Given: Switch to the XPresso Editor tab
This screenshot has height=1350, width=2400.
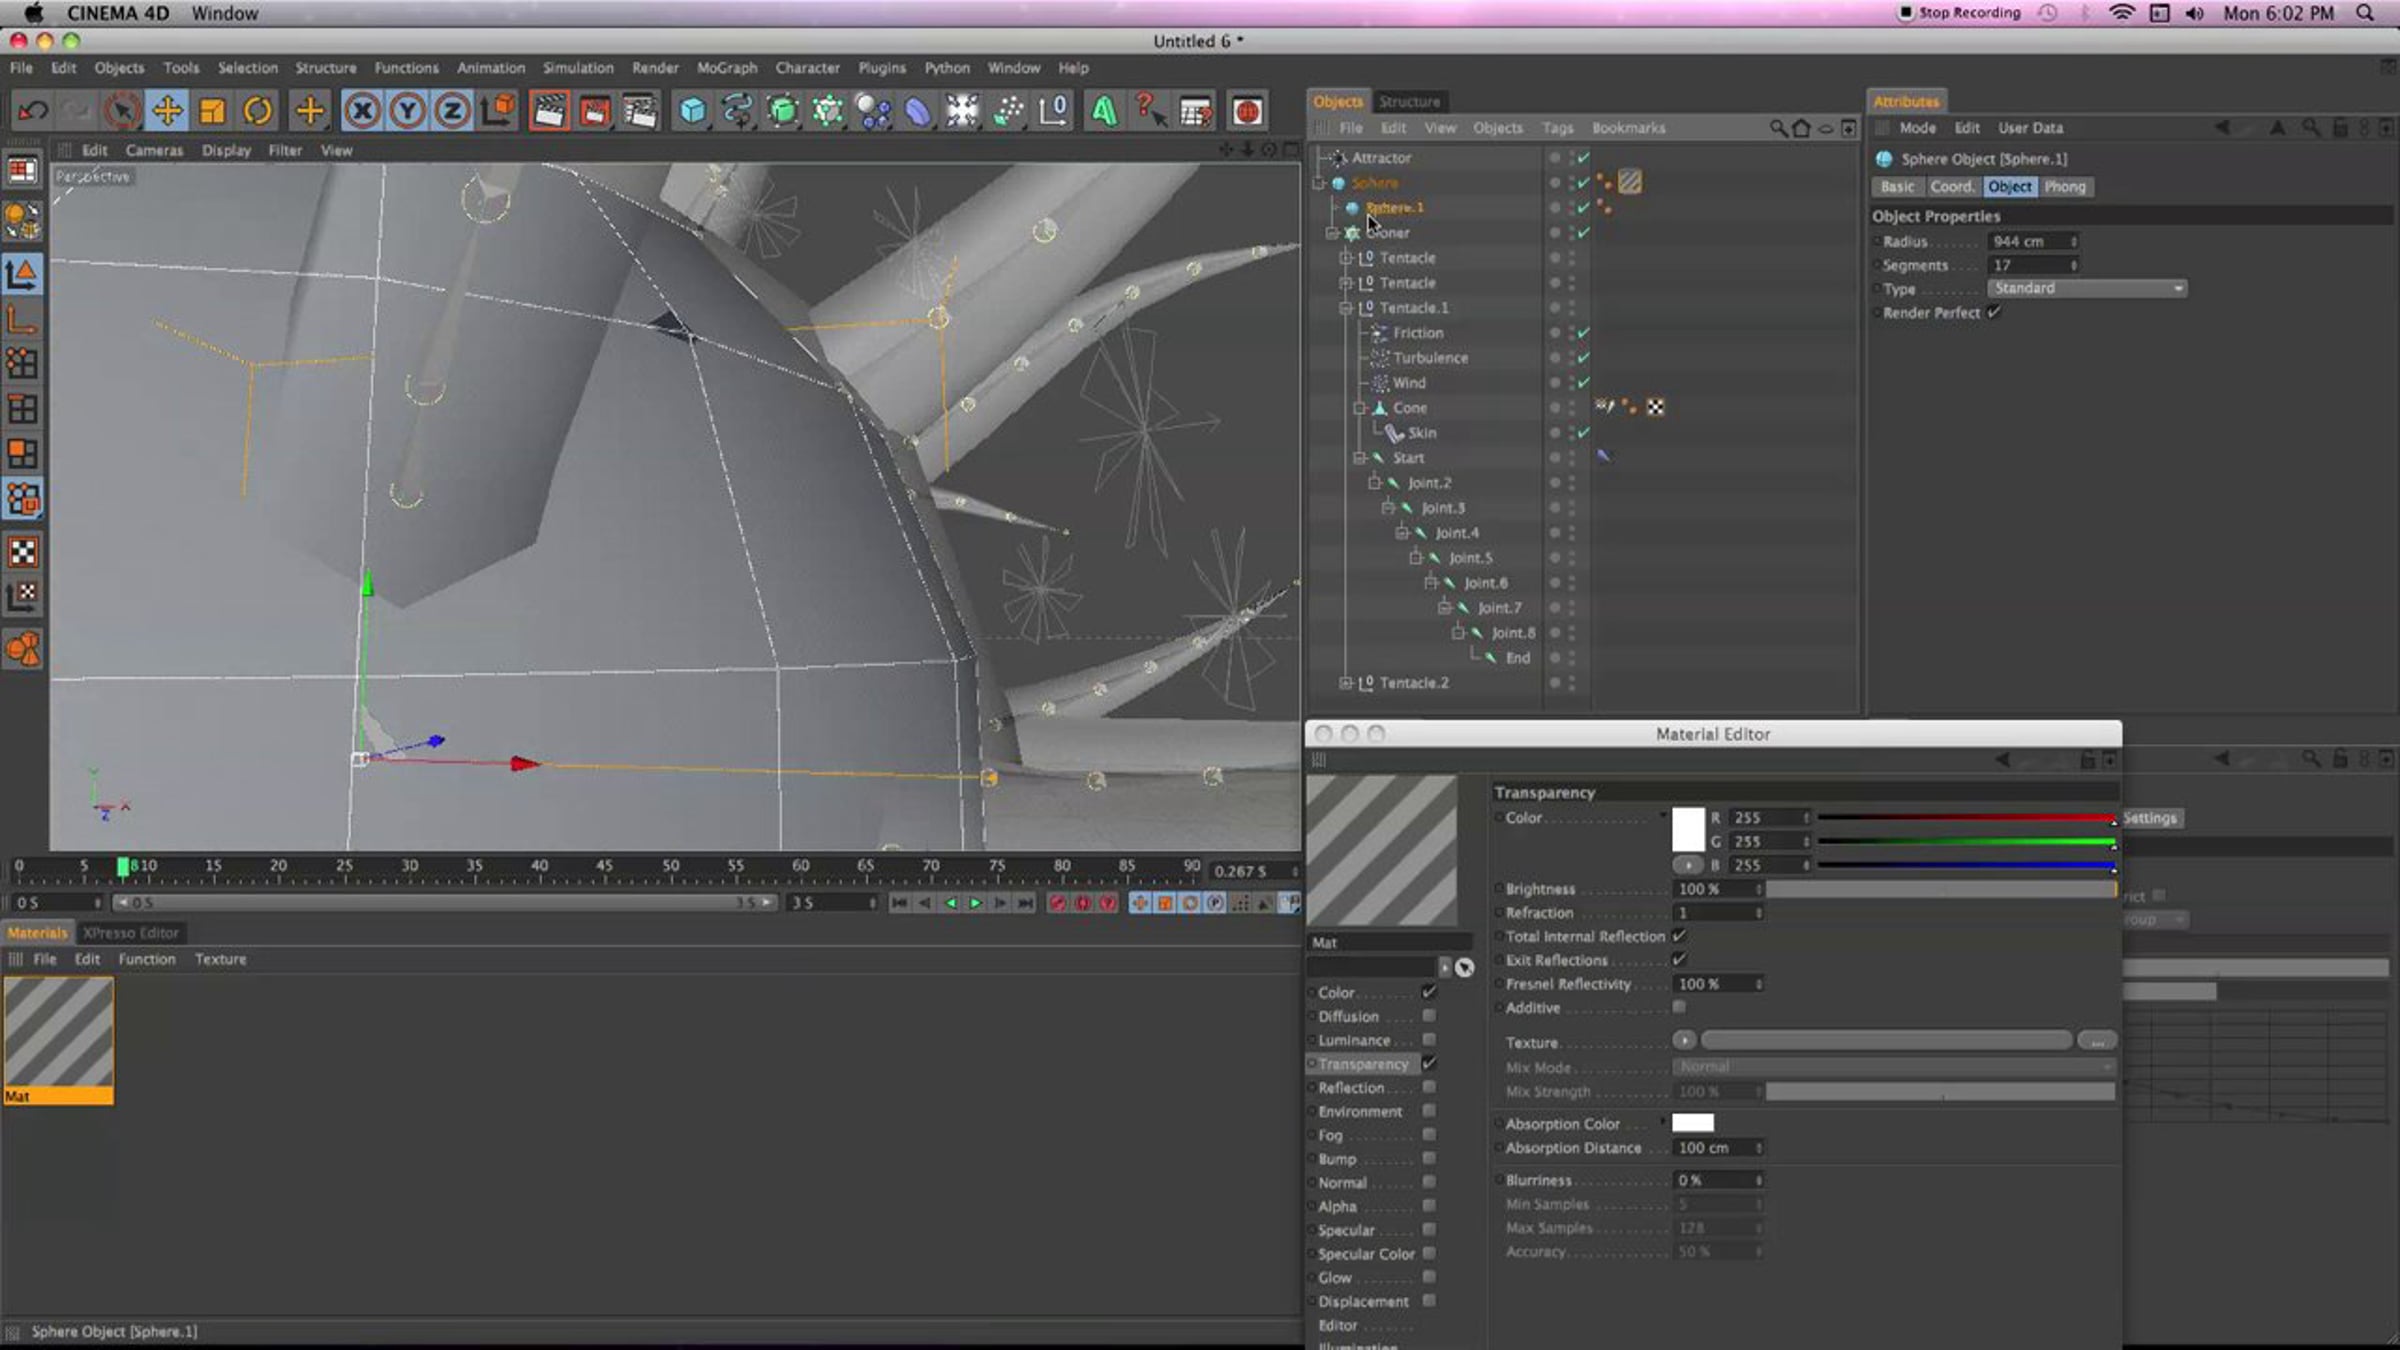Looking at the screenshot, I should click(131, 933).
